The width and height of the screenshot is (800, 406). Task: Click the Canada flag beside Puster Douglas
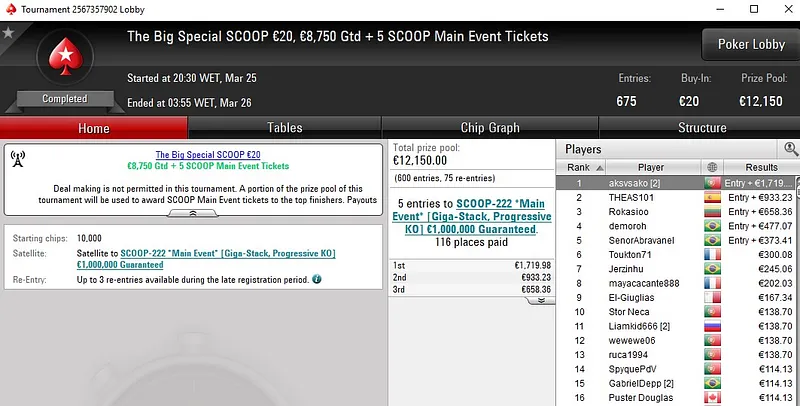(712, 398)
